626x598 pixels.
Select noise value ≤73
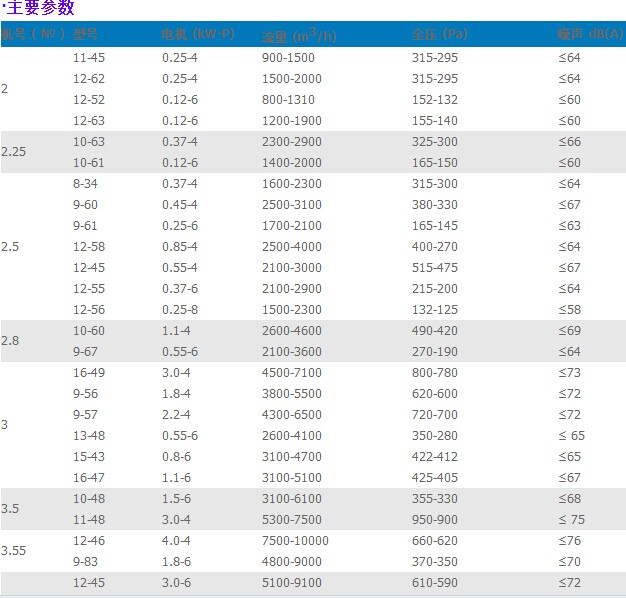pyautogui.click(x=569, y=372)
